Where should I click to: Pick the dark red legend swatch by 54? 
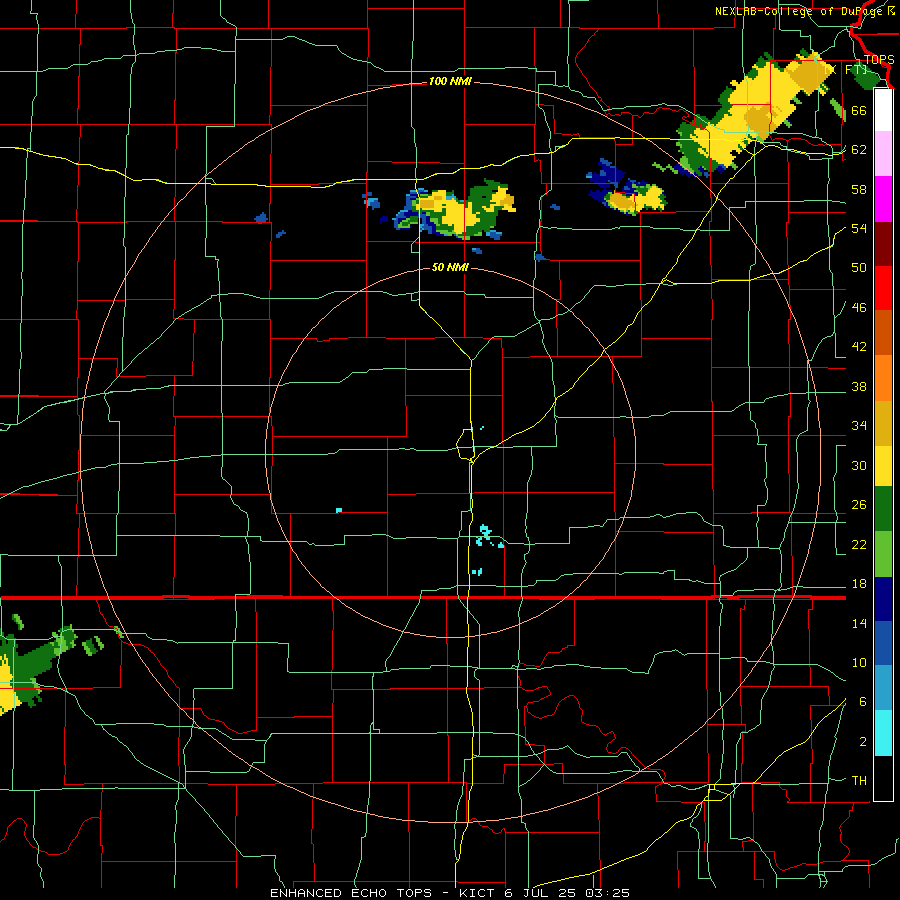point(883,244)
